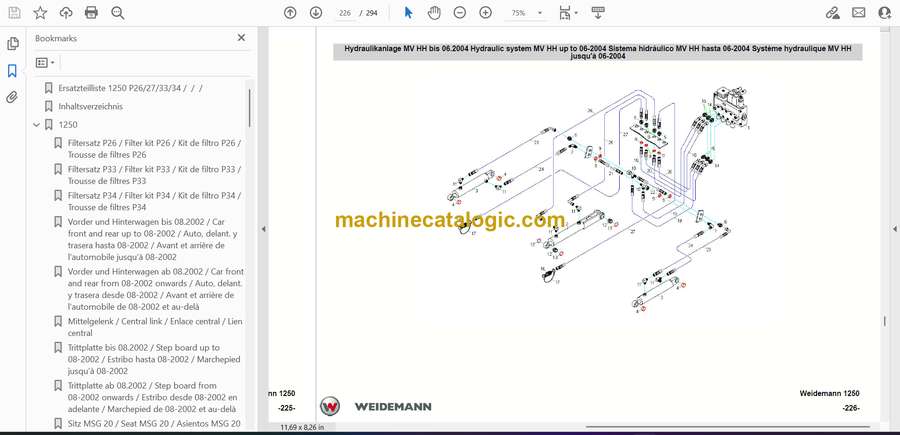
Task: Click the Bookmarks panel title
Action: (56, 38)
